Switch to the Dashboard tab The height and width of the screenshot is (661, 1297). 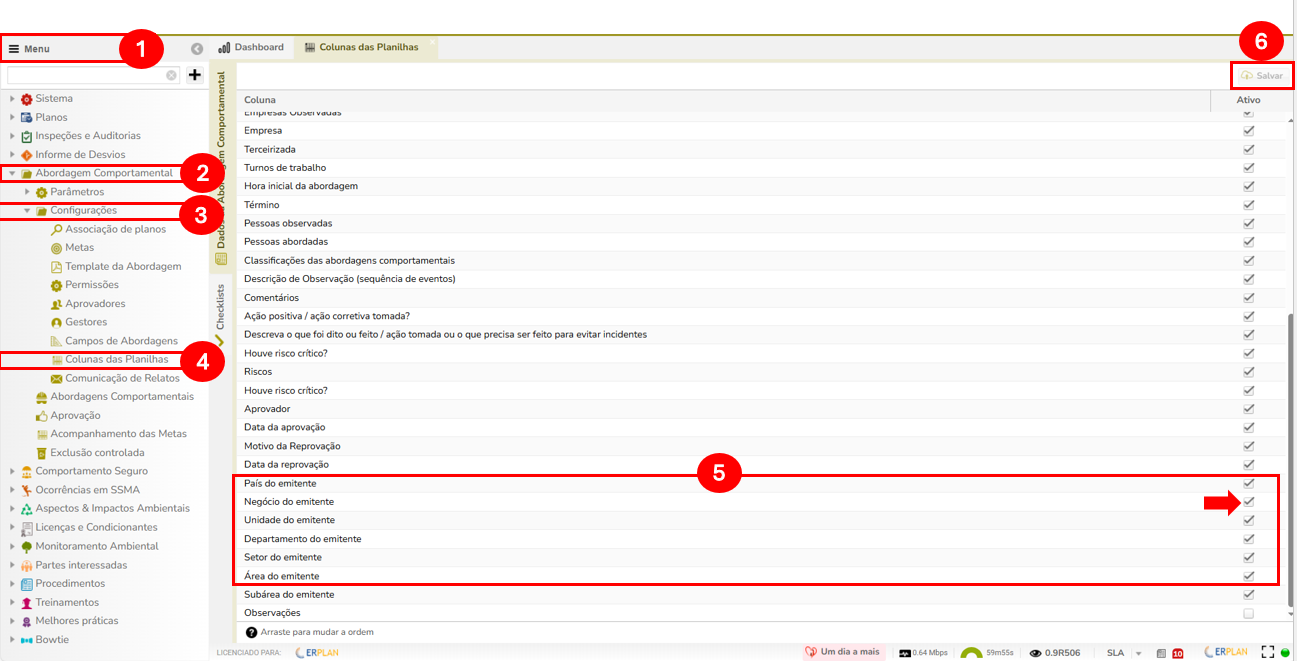(251, 47)
